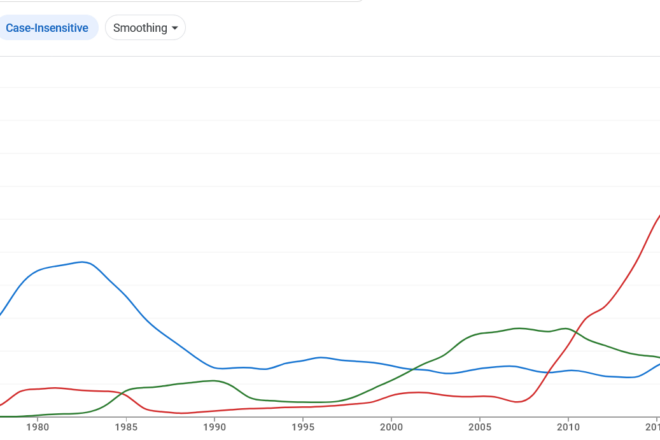Viewport: 660px width, 440px height.
Task: Click the red line's low bump near 2001
Action: click(415, 393)
